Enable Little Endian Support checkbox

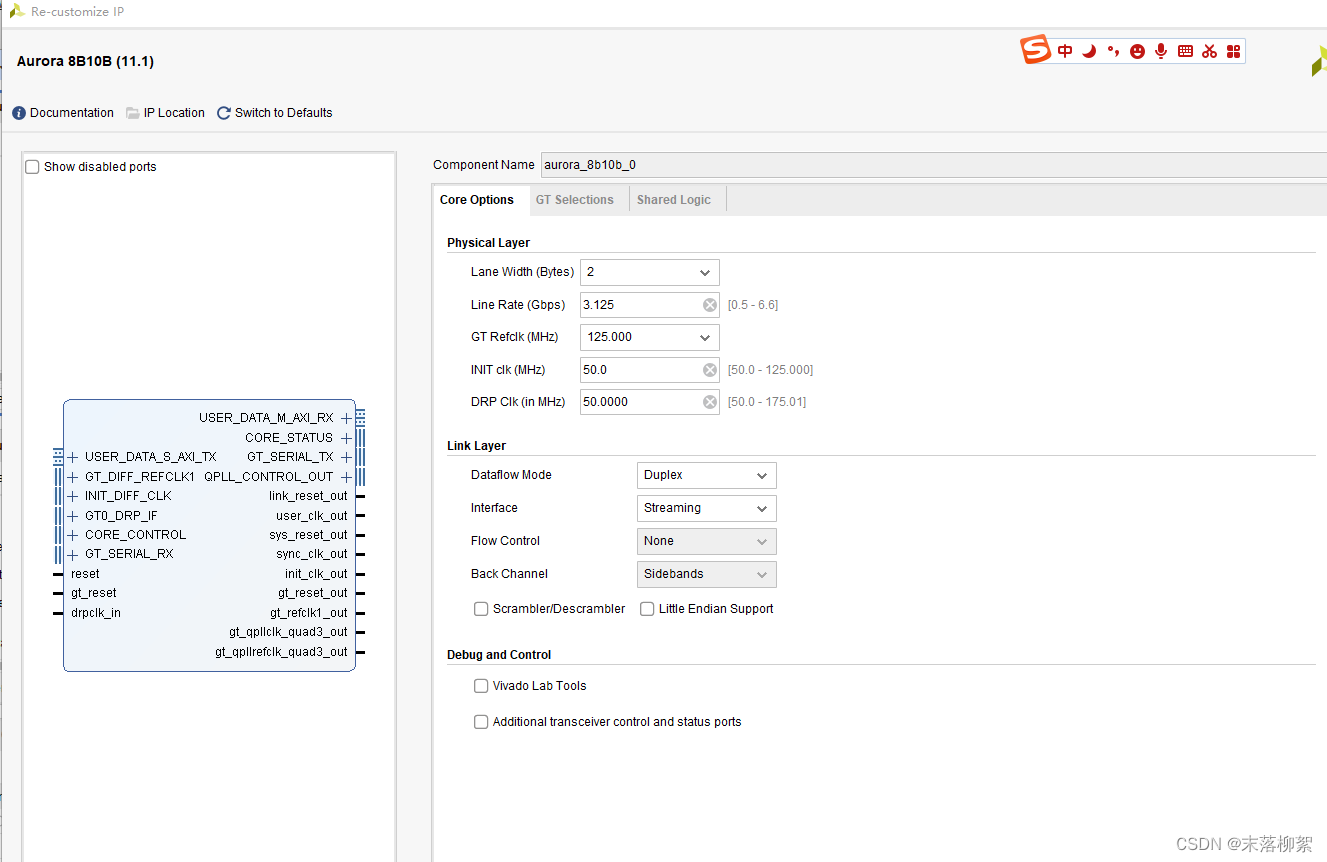coord(647,609)
